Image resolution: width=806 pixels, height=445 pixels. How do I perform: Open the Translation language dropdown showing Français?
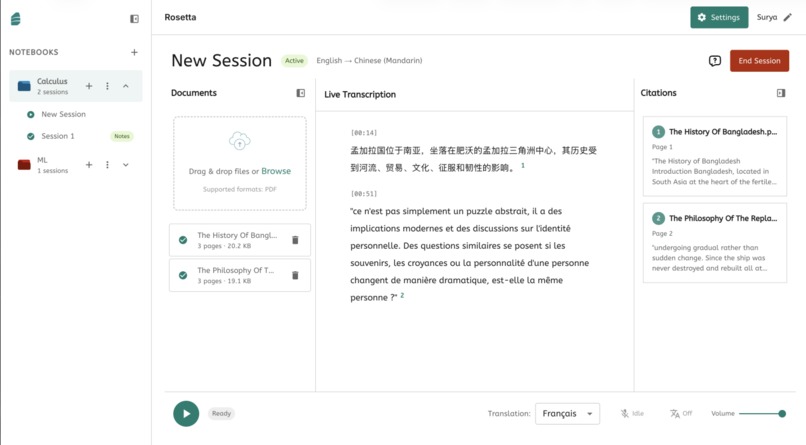point(567,414)
